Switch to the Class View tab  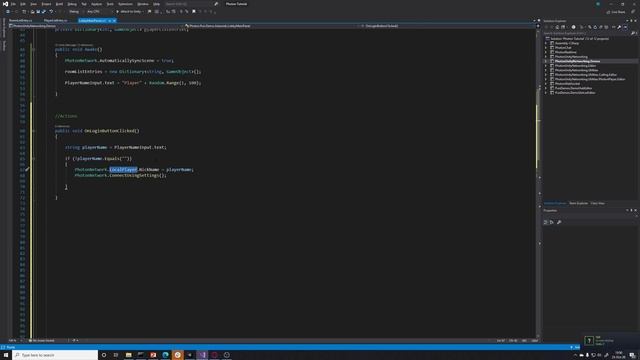(x=598, y=203)
